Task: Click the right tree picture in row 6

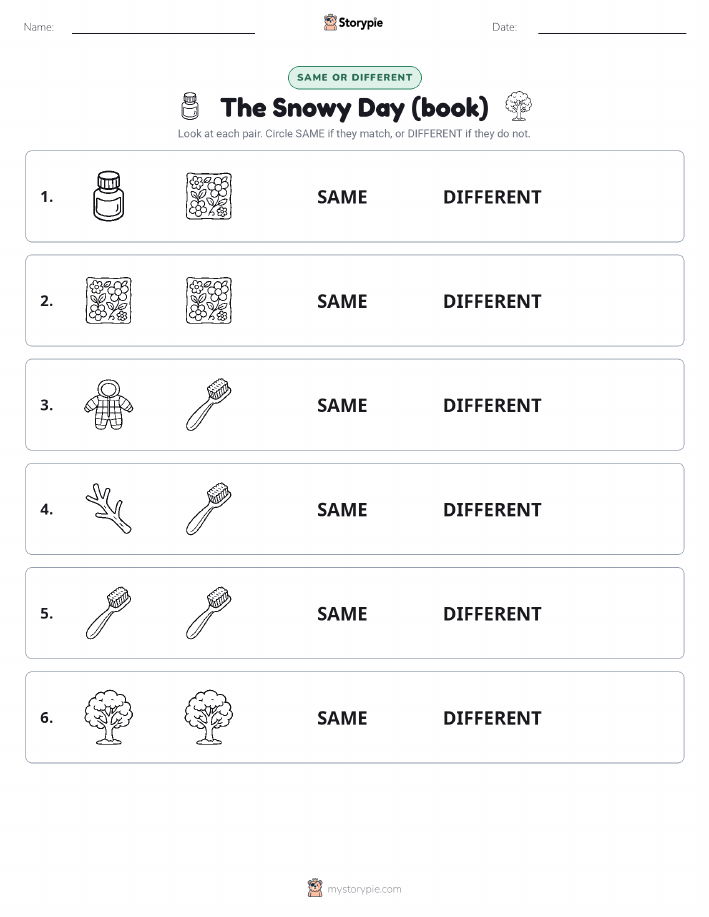Action: click(x=209, y=716)
